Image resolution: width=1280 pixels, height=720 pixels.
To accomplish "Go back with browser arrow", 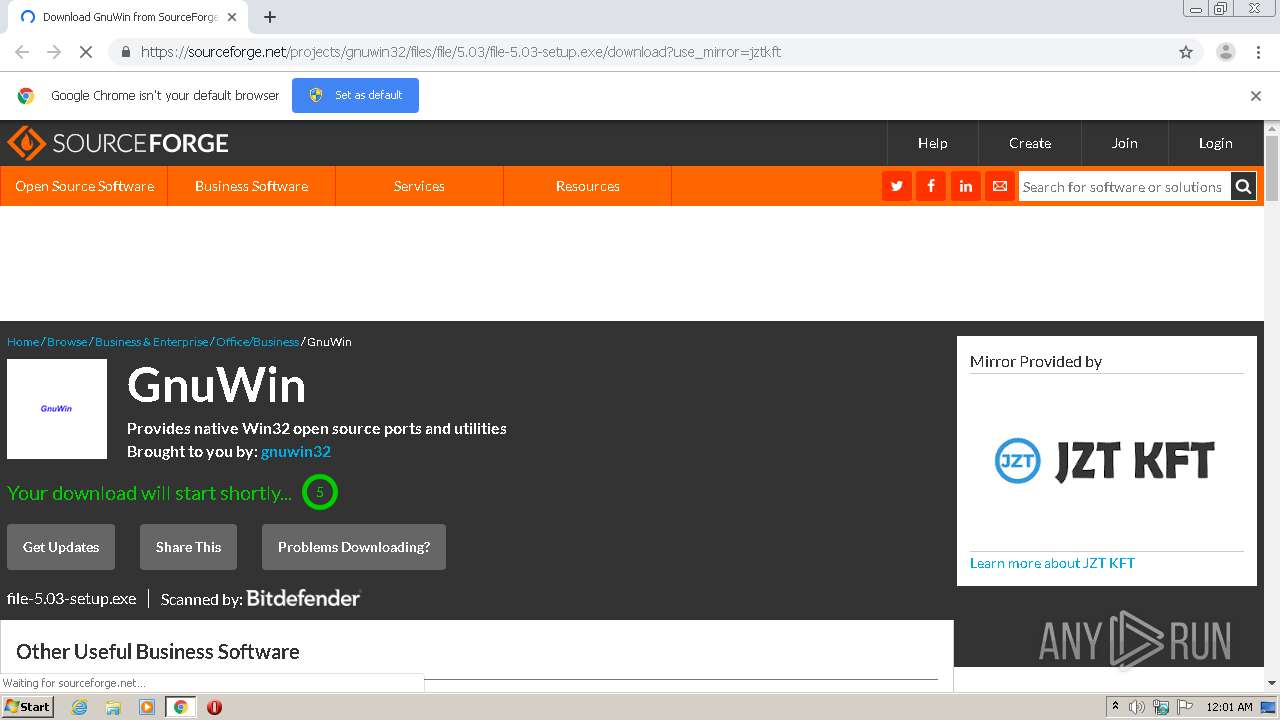I will click(22, 52).
